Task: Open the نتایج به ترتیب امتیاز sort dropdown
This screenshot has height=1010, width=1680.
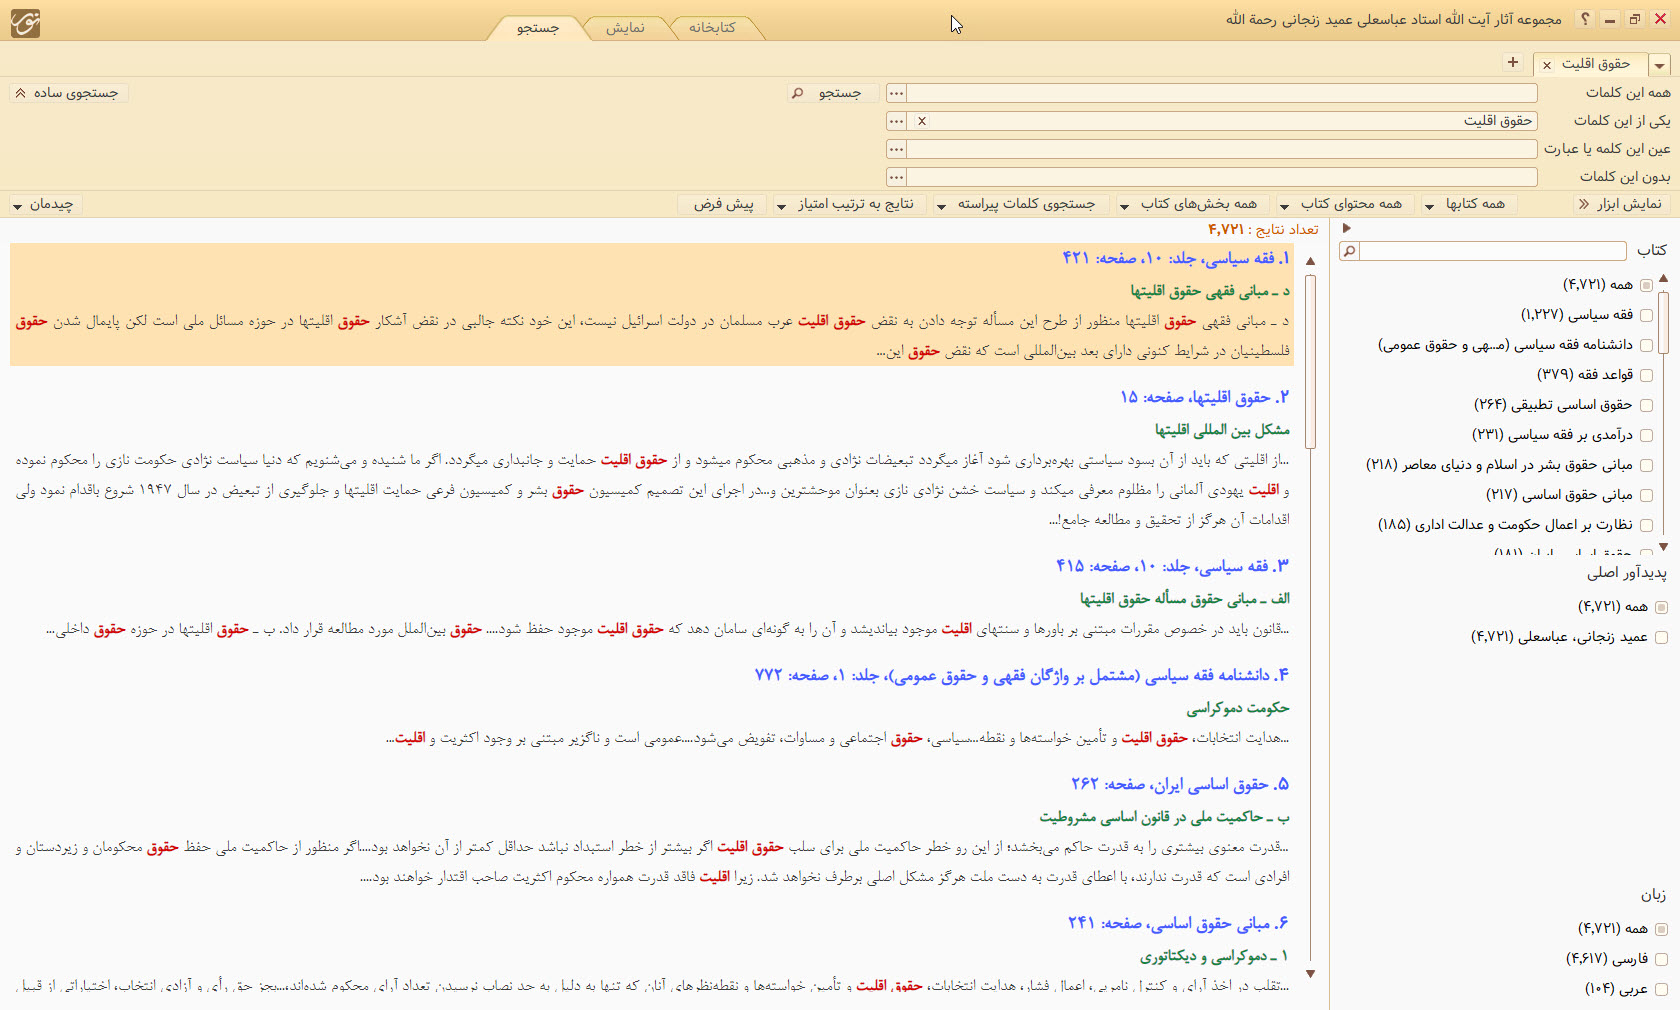Action: (x=847, y=204)
